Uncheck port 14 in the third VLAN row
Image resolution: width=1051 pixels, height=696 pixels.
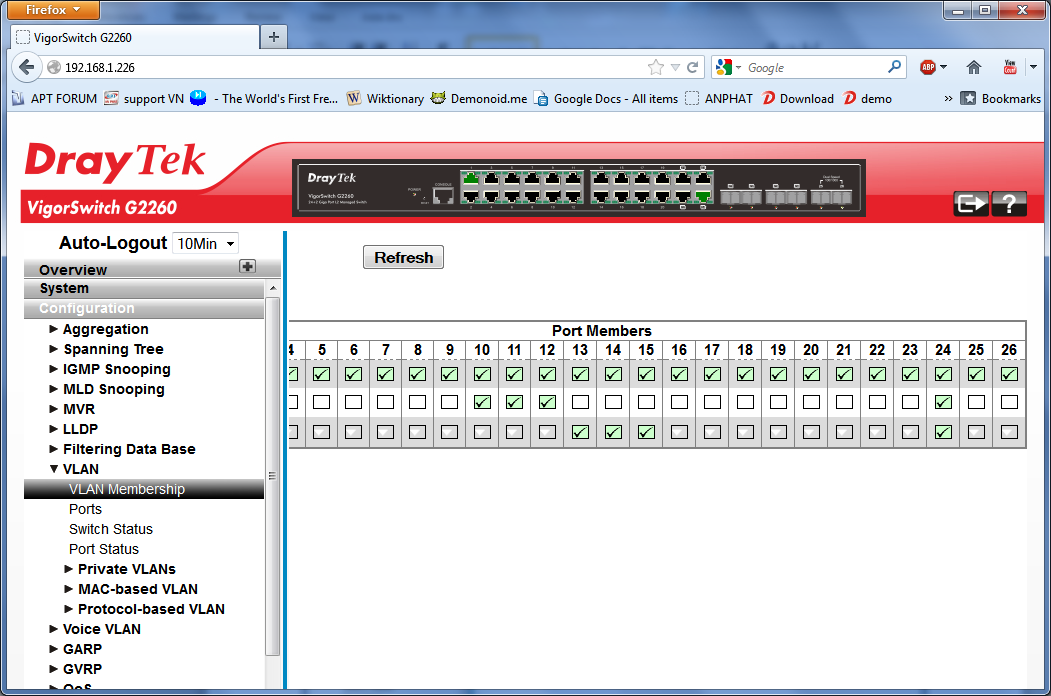tap(613, 432)
